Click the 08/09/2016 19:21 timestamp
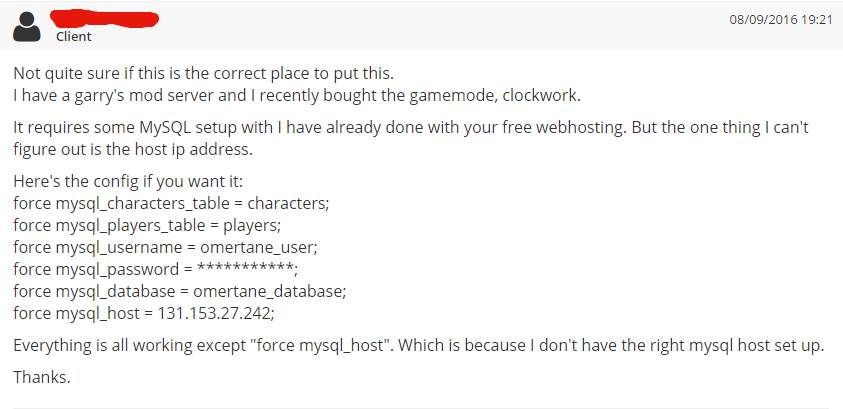 [781, 20]
